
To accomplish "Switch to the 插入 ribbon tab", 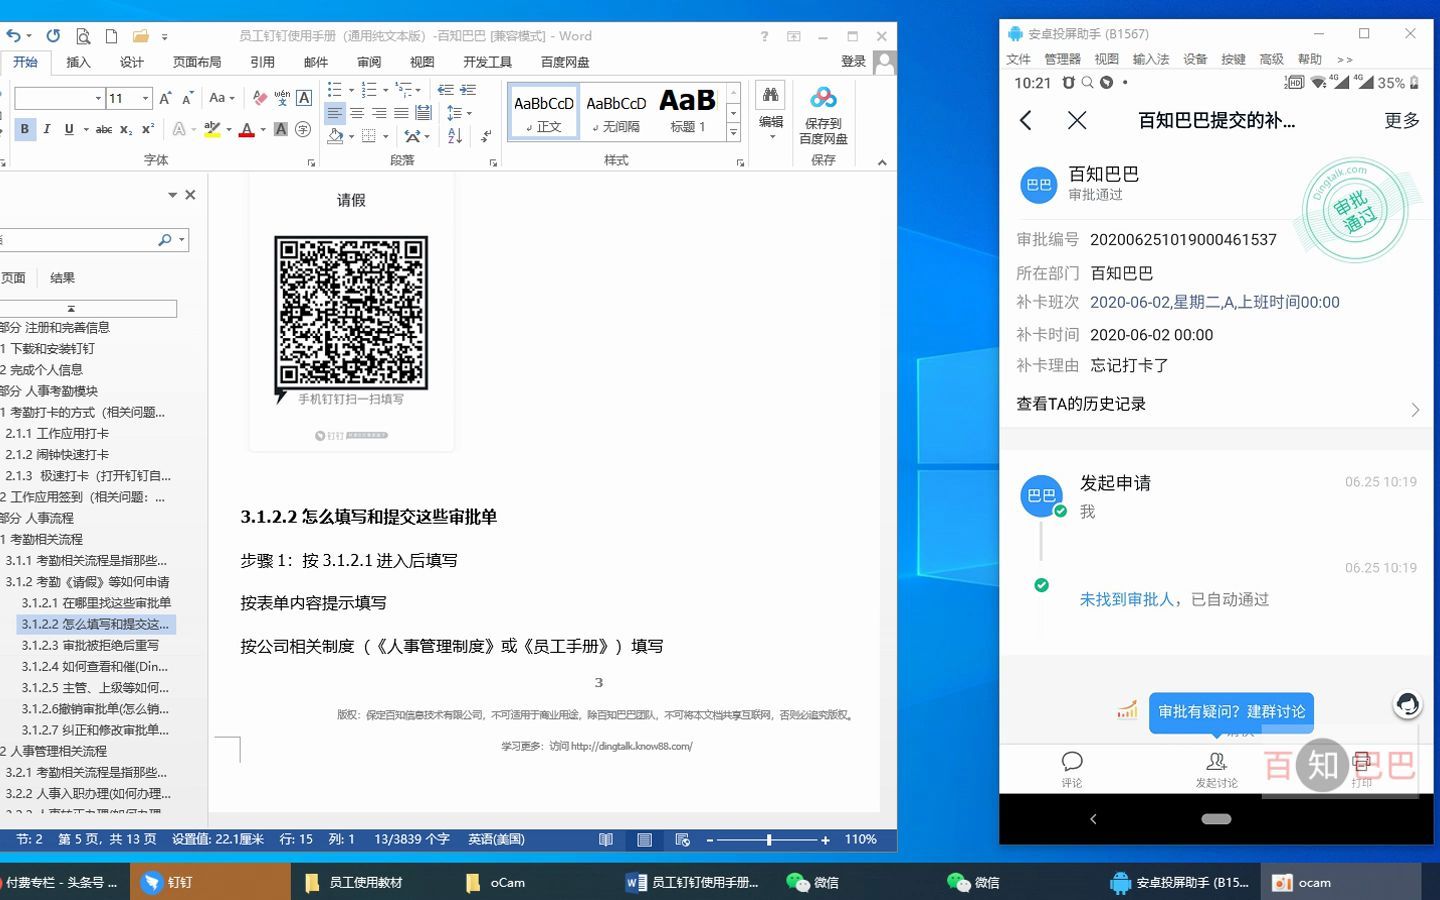I will [x=79, y=62].
